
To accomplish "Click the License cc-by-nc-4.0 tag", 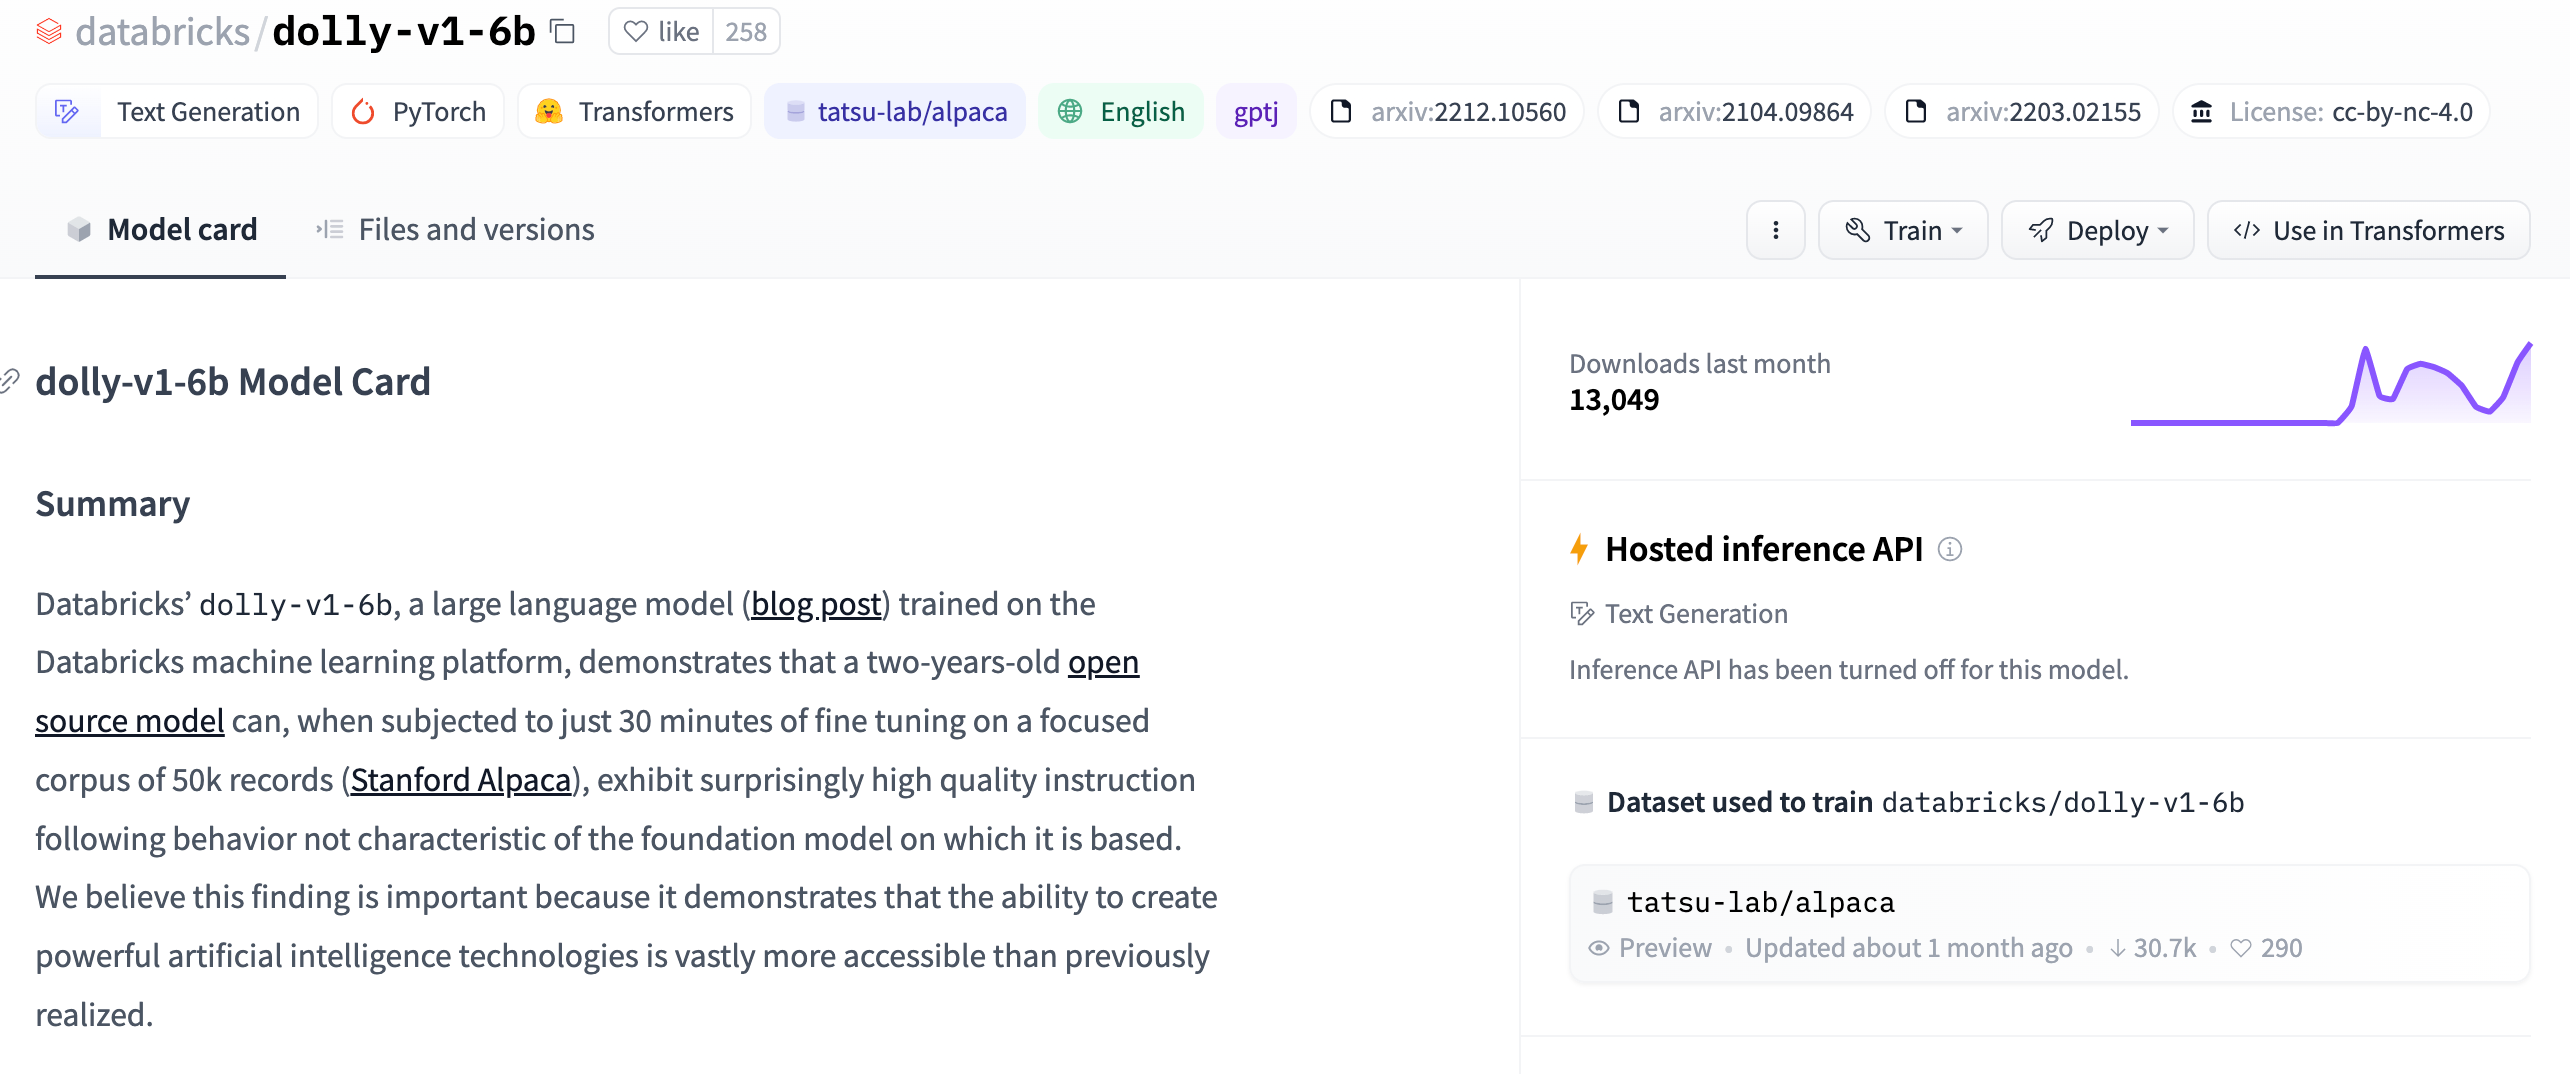I will coord(2331,111).
